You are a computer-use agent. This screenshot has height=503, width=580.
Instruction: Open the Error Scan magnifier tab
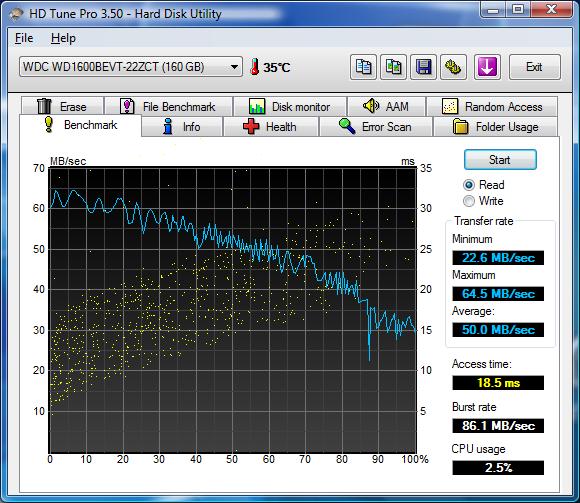pos(375,127)
